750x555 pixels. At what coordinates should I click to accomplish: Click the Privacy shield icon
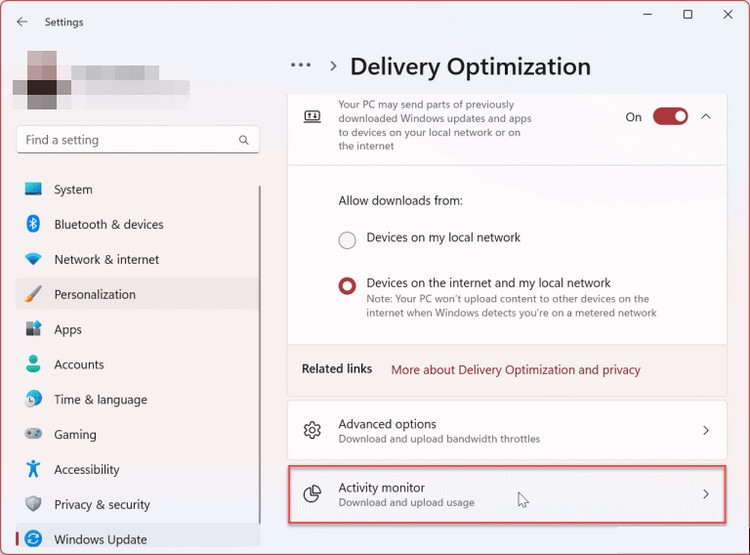pyautogui.click(x=33, y=504)
